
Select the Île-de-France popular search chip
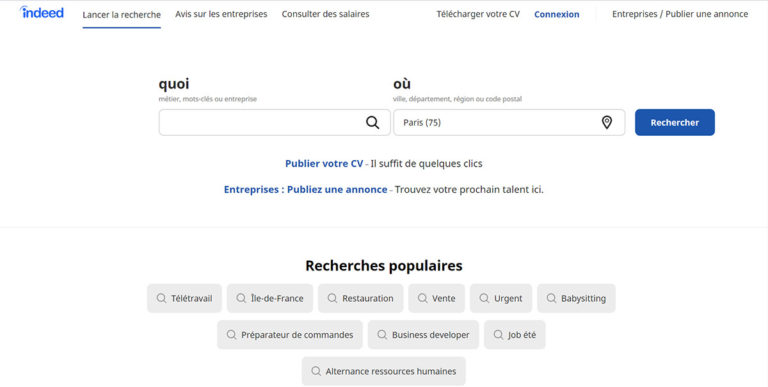click(270, 298)
